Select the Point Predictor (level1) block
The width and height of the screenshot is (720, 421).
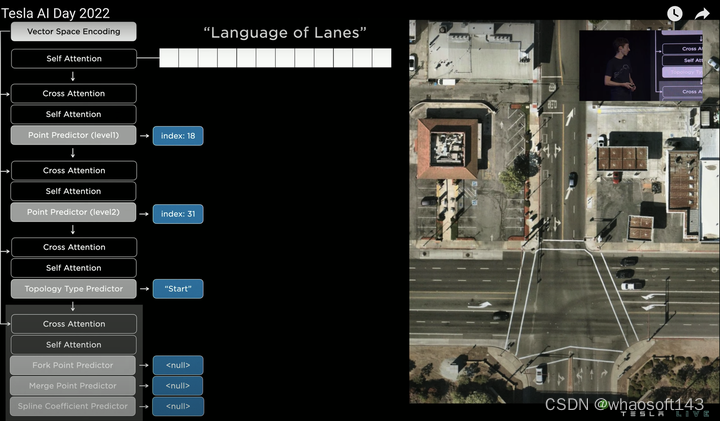73,135
